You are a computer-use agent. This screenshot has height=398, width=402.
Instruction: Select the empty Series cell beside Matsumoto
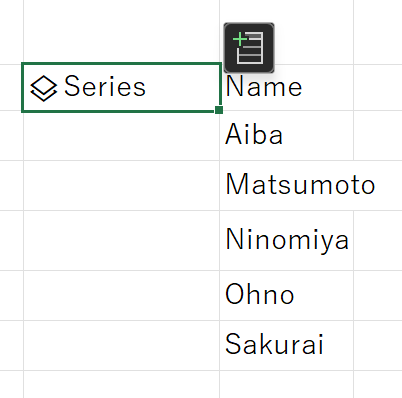pyautogui.click(x=122, y=185)
